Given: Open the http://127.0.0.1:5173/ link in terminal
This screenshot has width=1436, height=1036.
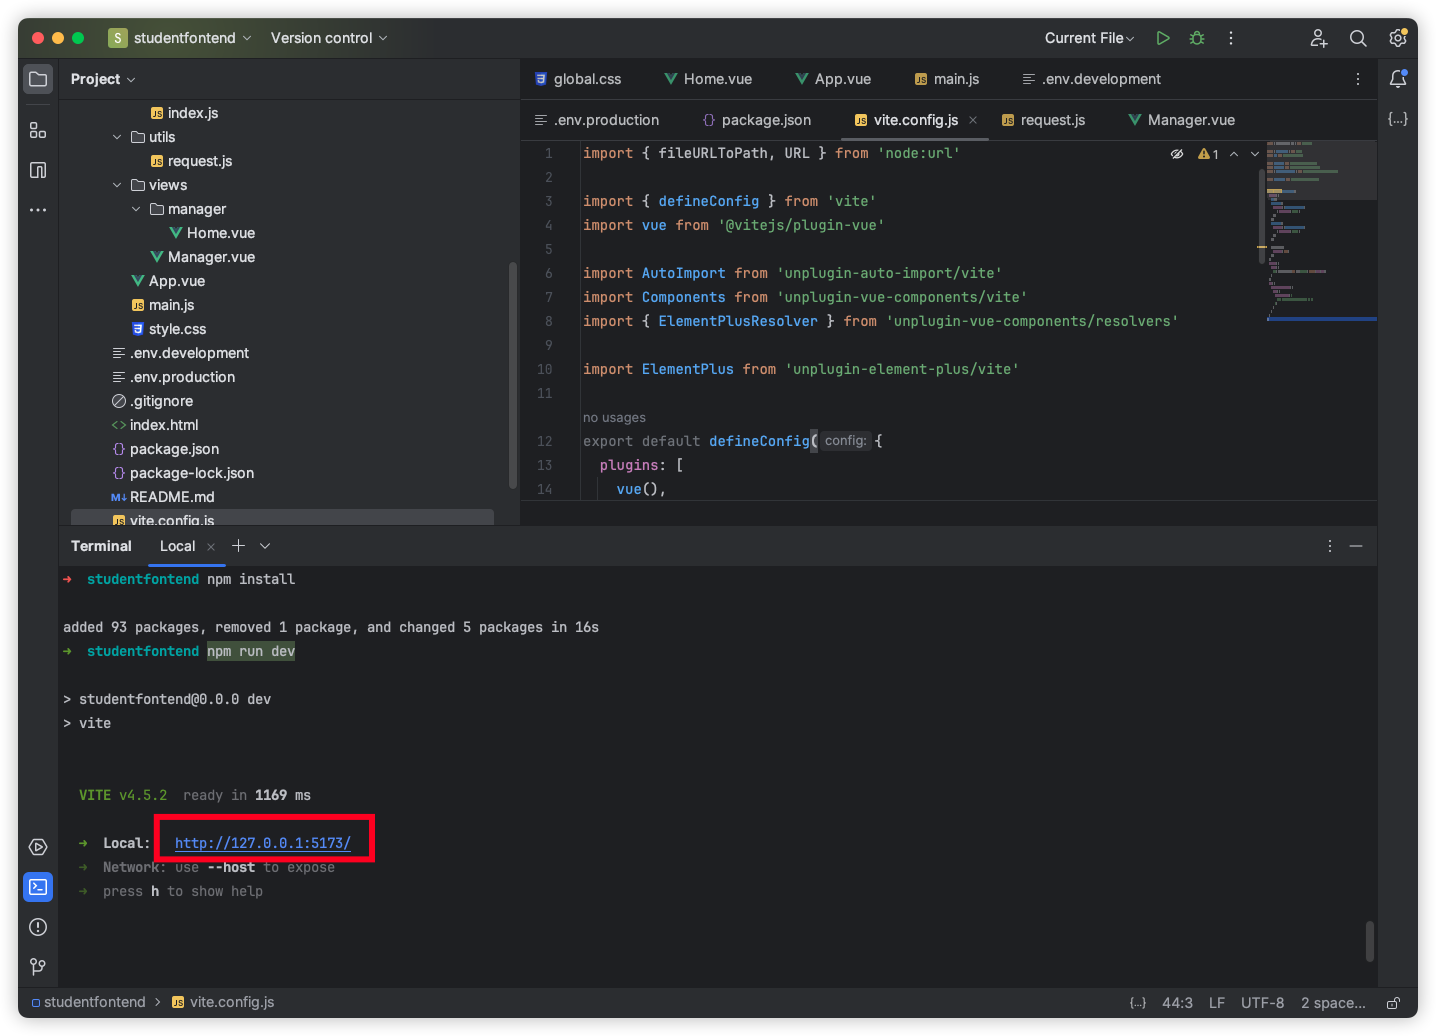Looking at the screenshot, I should (263, 843).
